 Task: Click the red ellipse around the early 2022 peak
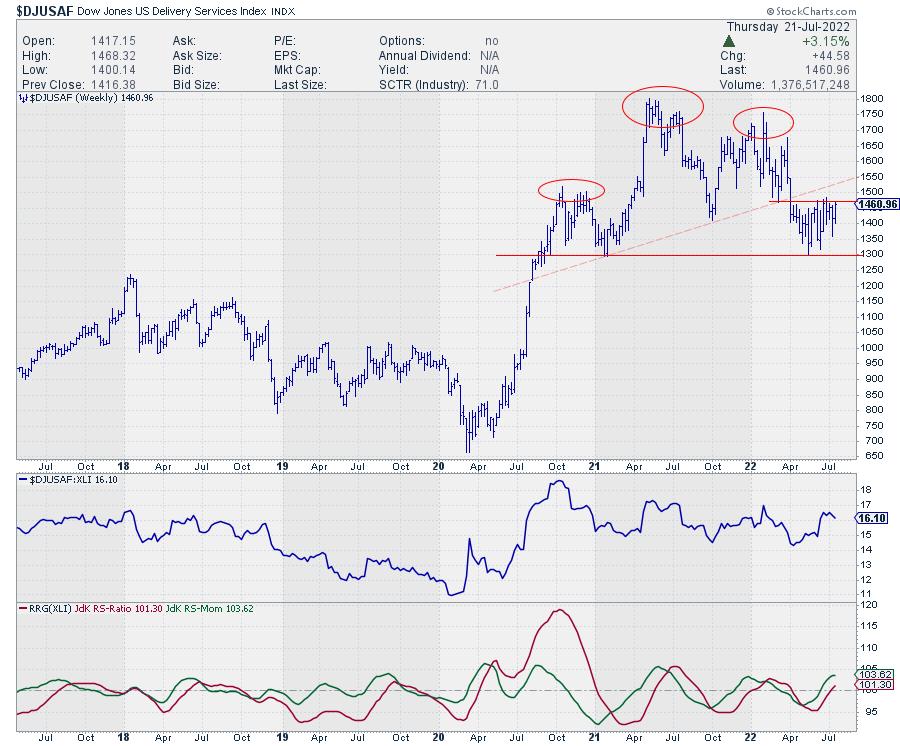[764, 123]
